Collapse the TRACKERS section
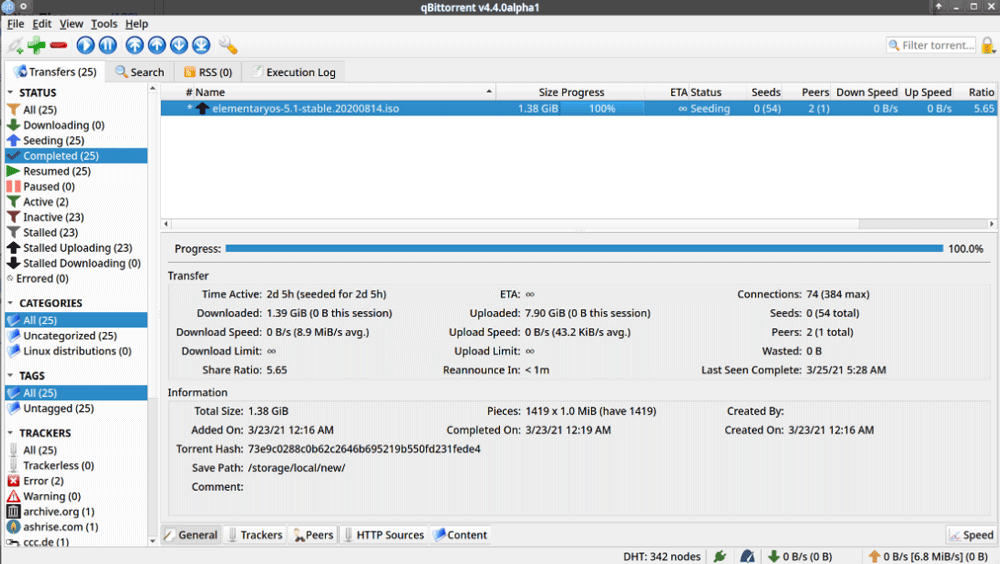Screen dimensions: 1000x564 (x=10, y=433)
